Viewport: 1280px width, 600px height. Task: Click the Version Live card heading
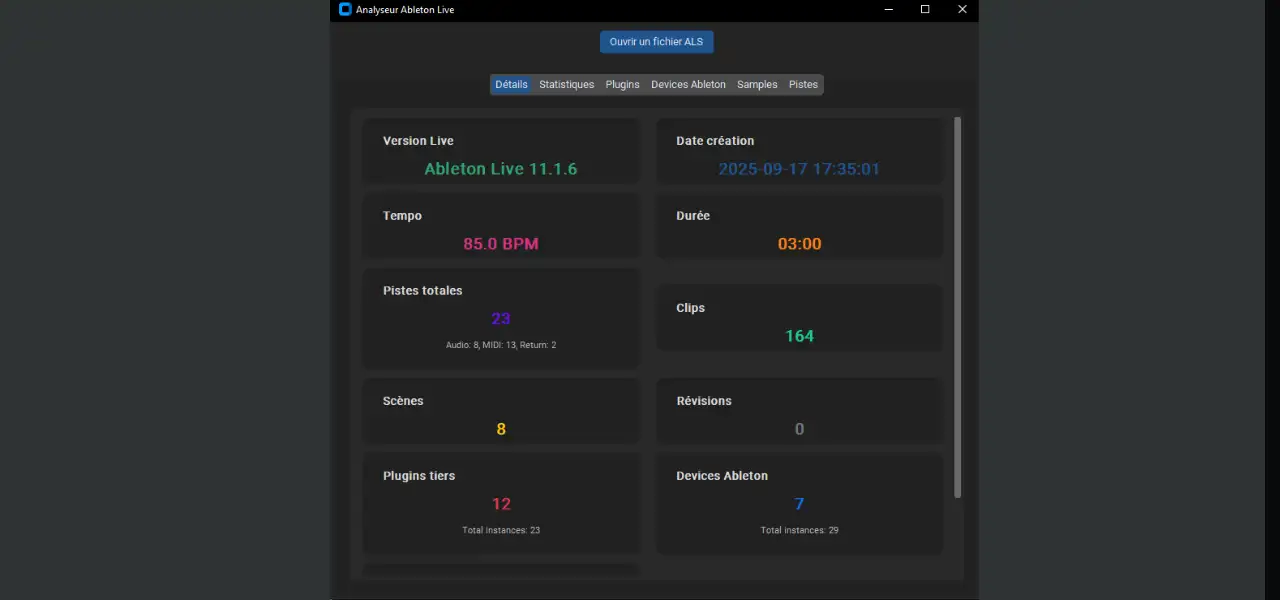[x=418, y=141]
